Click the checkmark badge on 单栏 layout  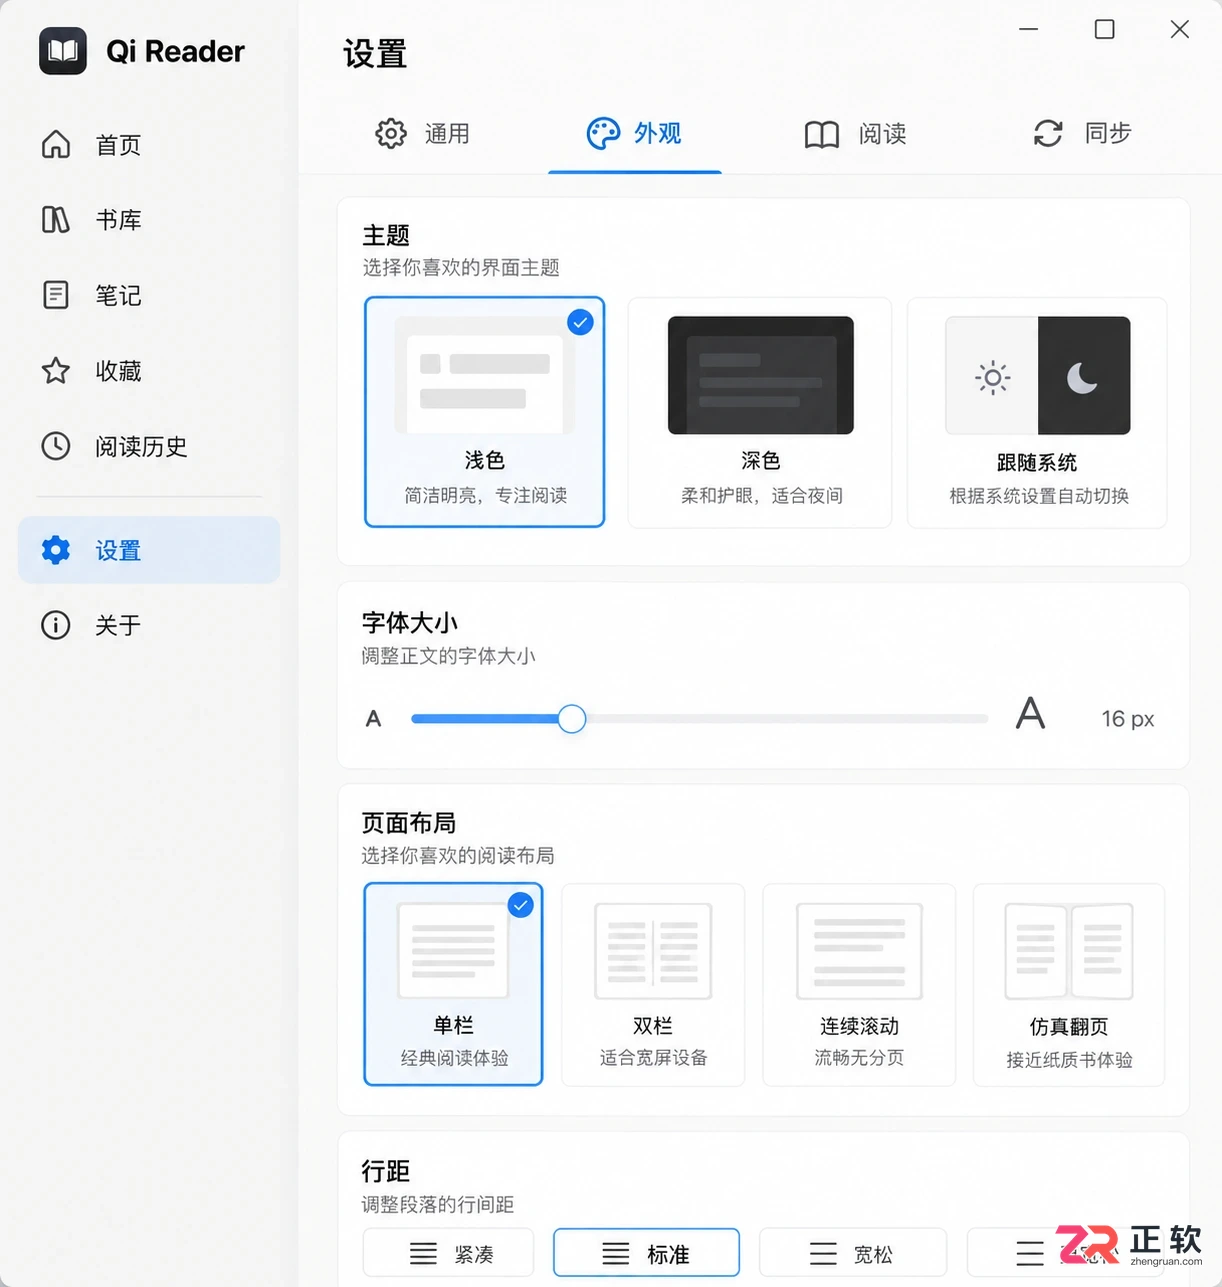click(x=520, y=905)
